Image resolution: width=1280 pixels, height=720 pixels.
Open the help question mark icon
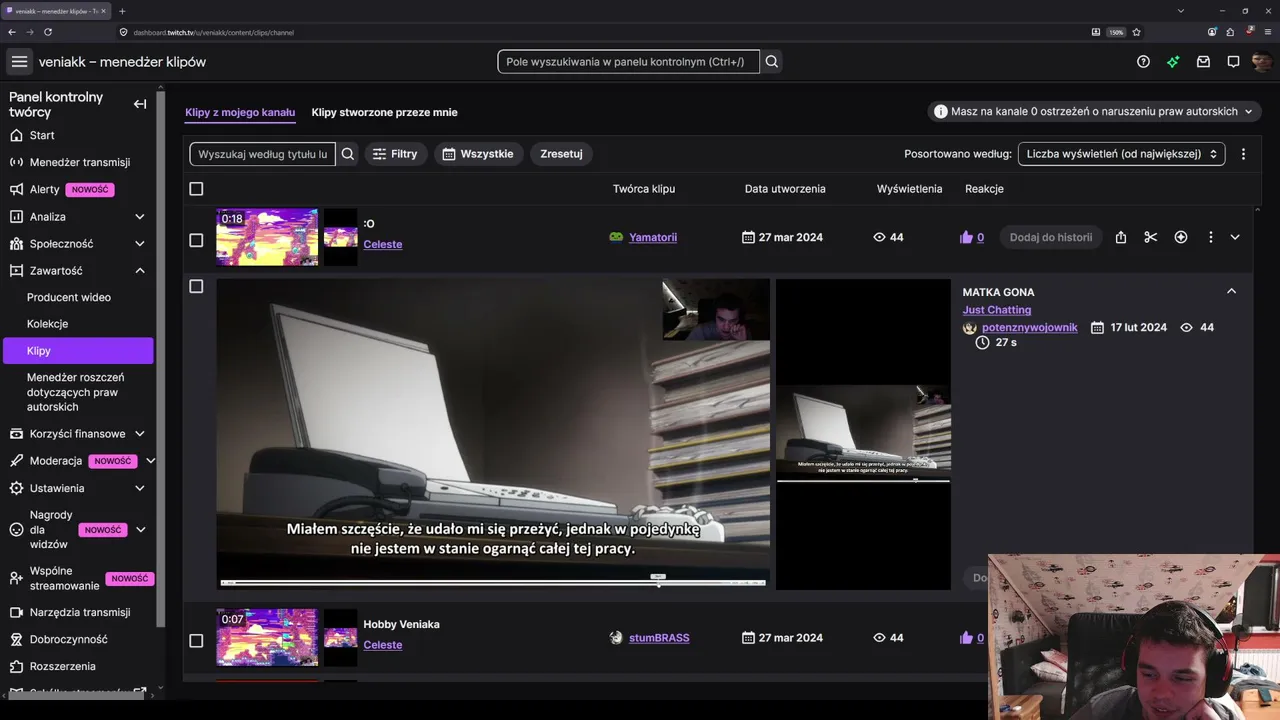click(x=1143, y=62)
